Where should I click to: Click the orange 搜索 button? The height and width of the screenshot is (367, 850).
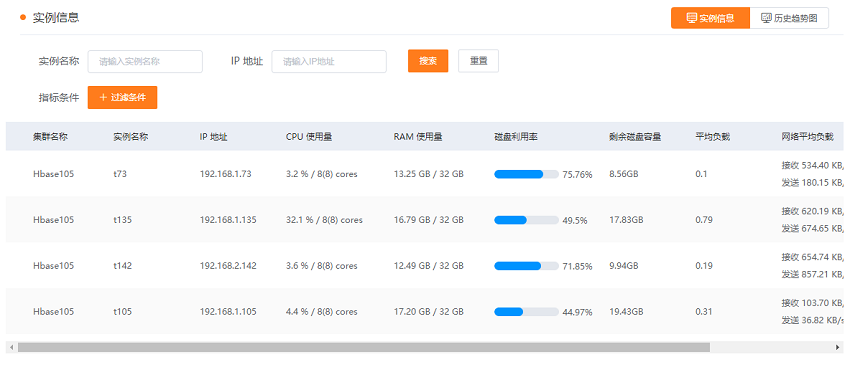click(428, 61)
